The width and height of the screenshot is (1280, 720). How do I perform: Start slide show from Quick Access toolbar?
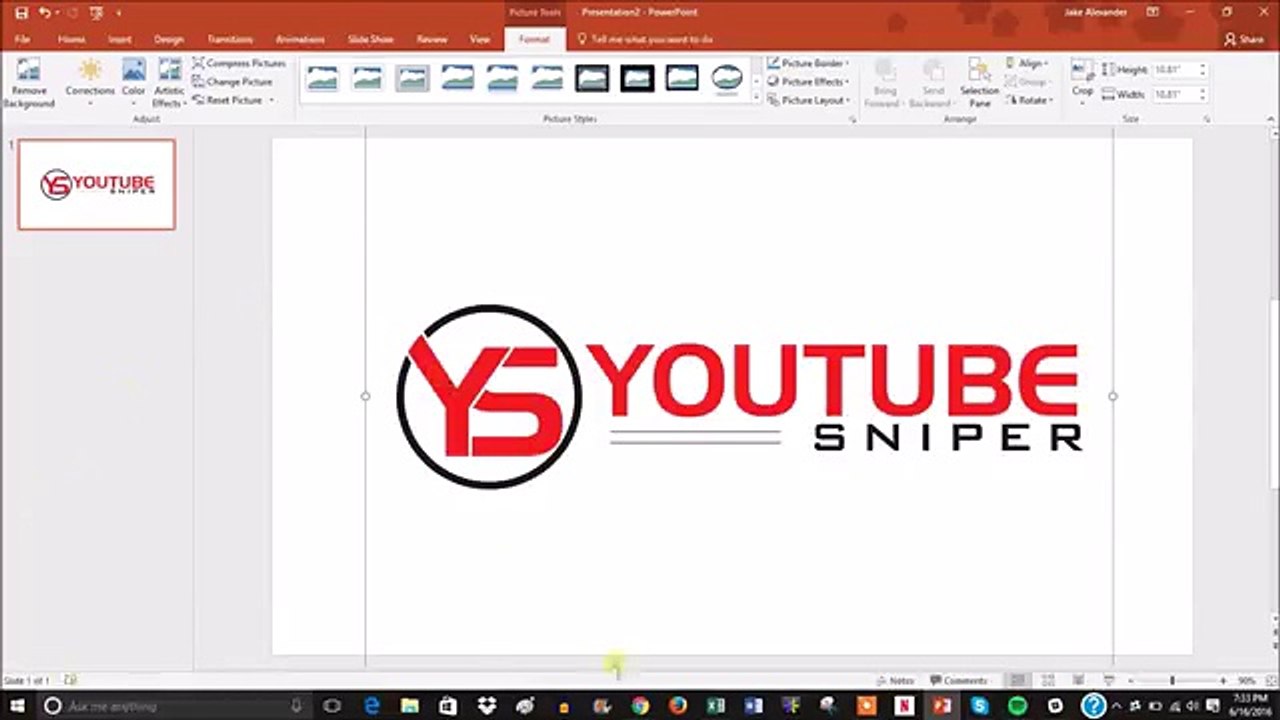[96, 12]
